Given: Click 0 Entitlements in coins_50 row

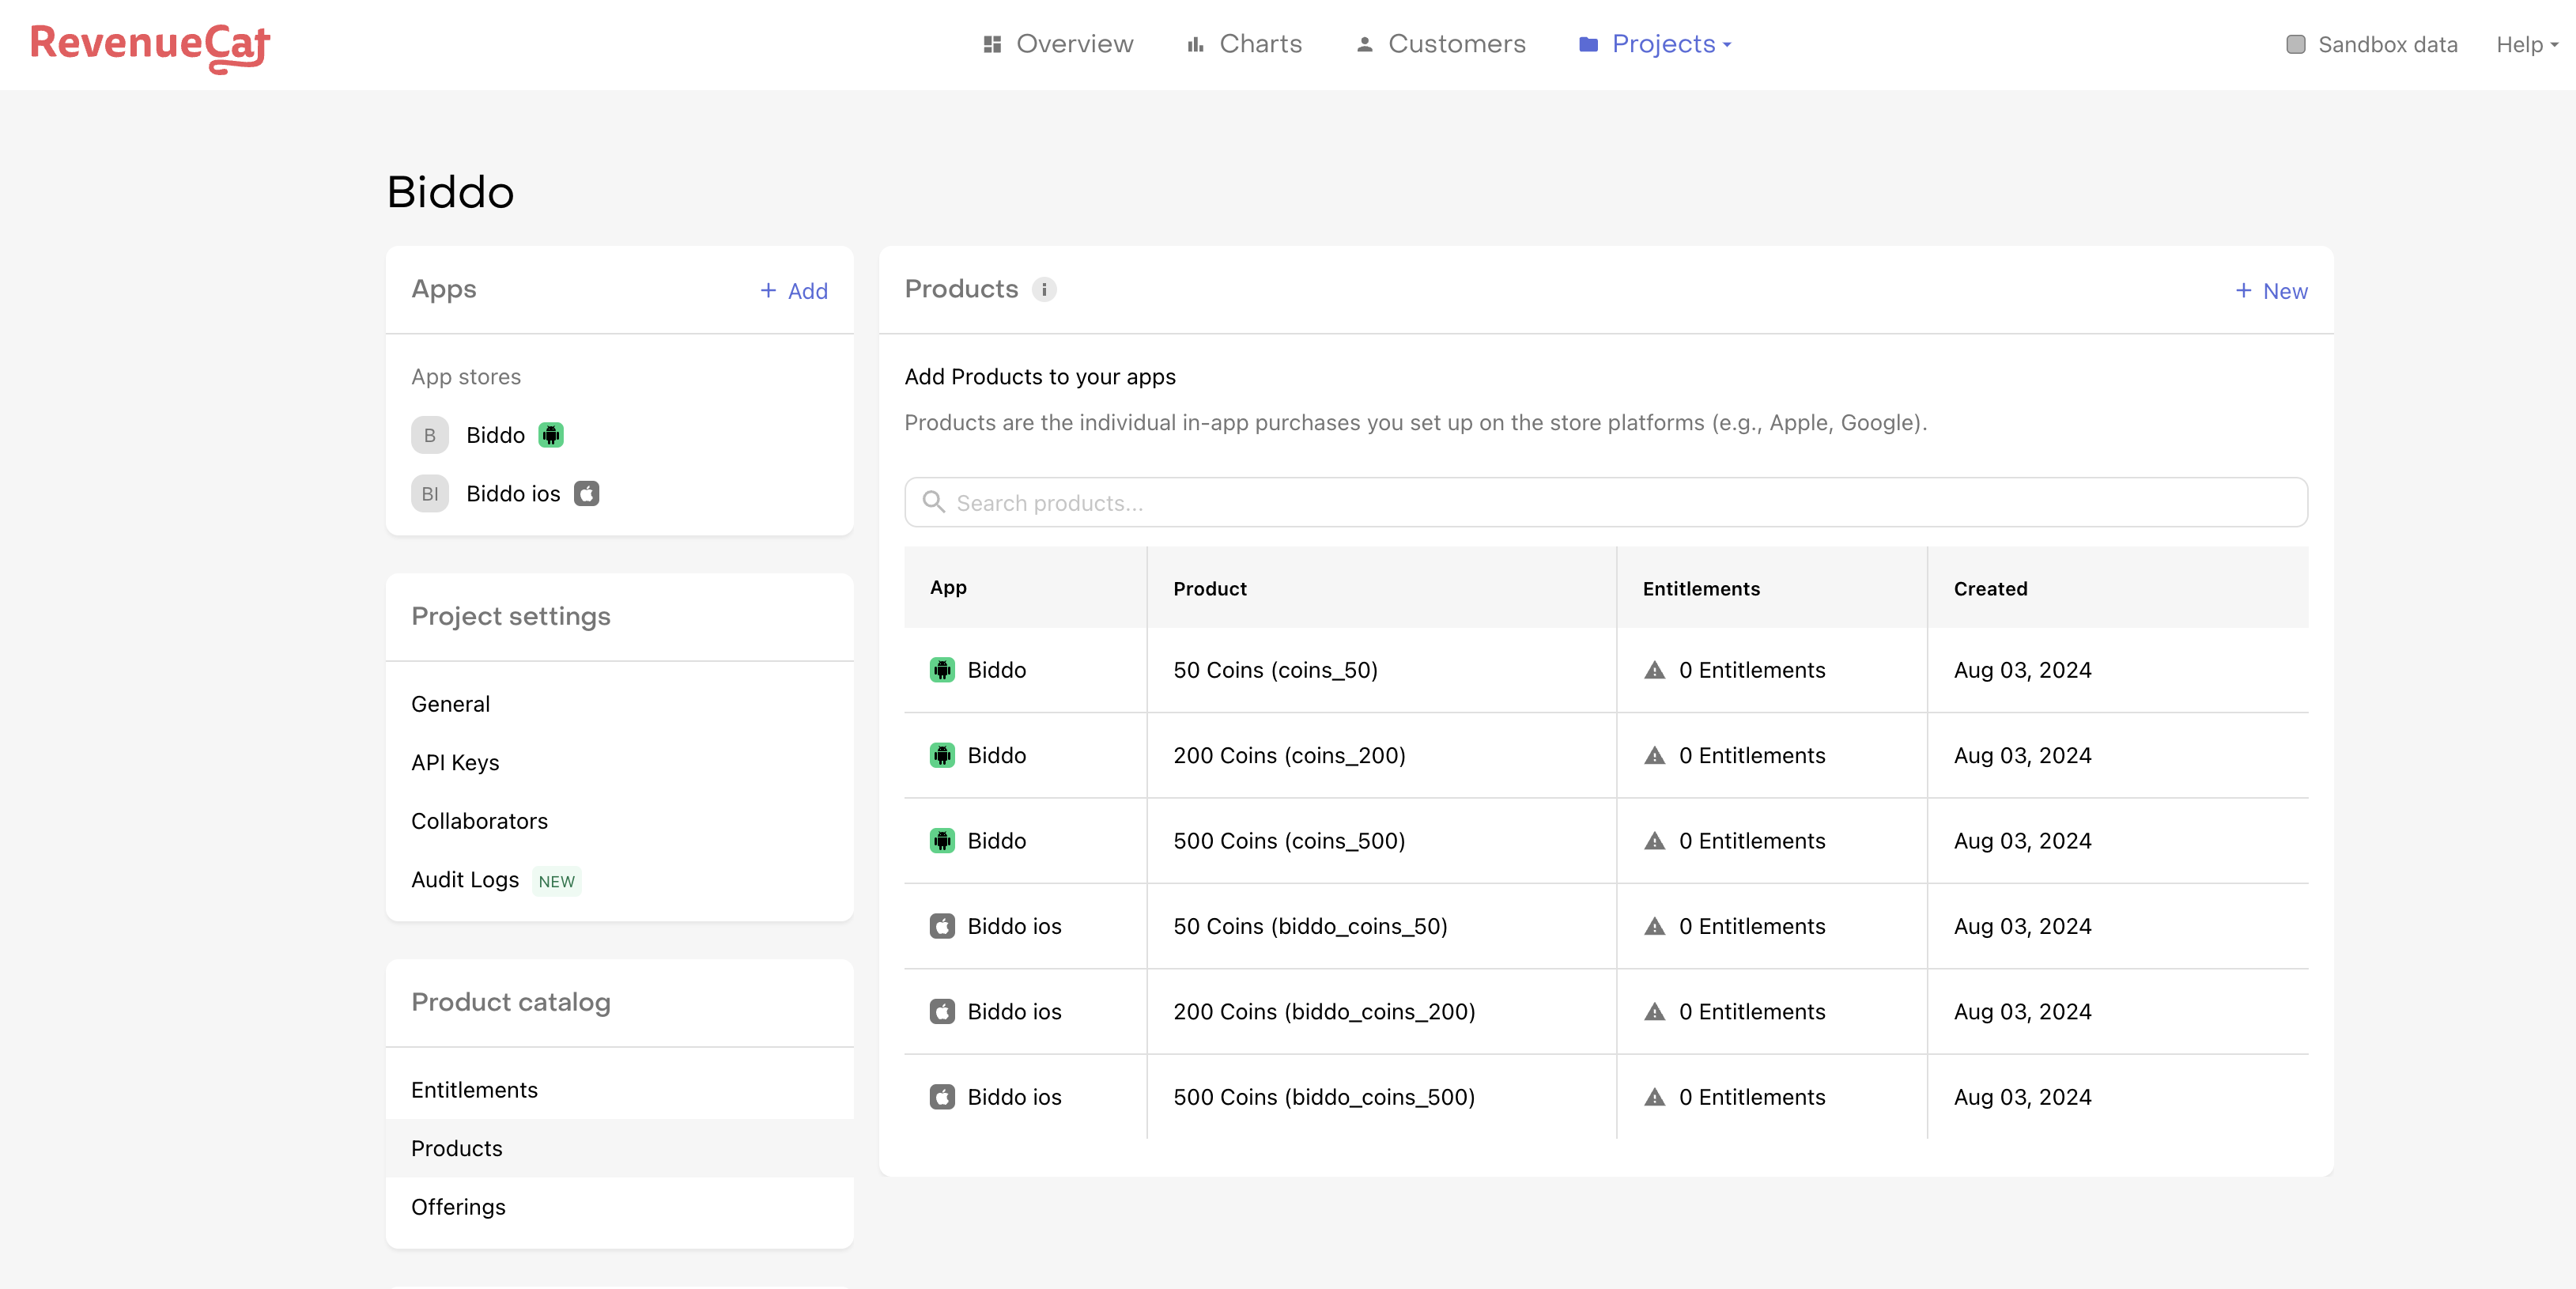Looking at the screenshot, I should [1752, 670].
